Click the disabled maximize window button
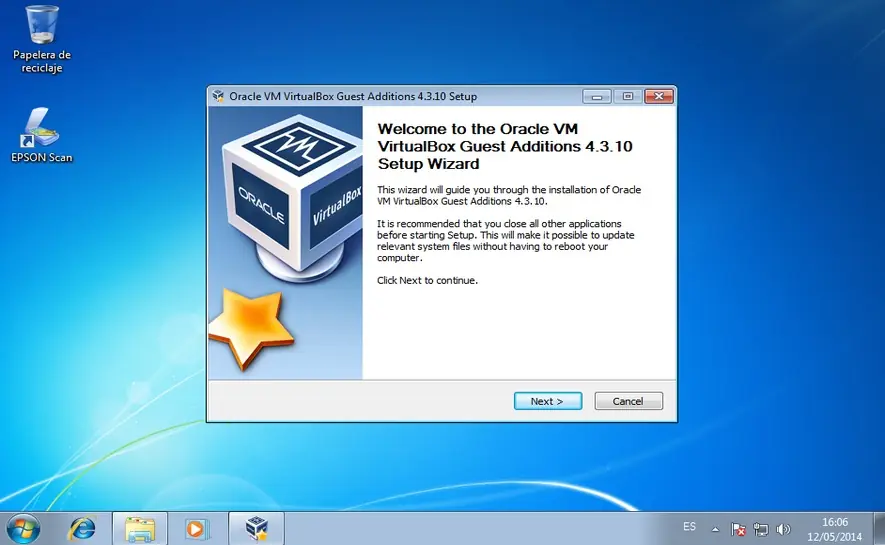Screen dimensions: 885x545 [628, 96]
